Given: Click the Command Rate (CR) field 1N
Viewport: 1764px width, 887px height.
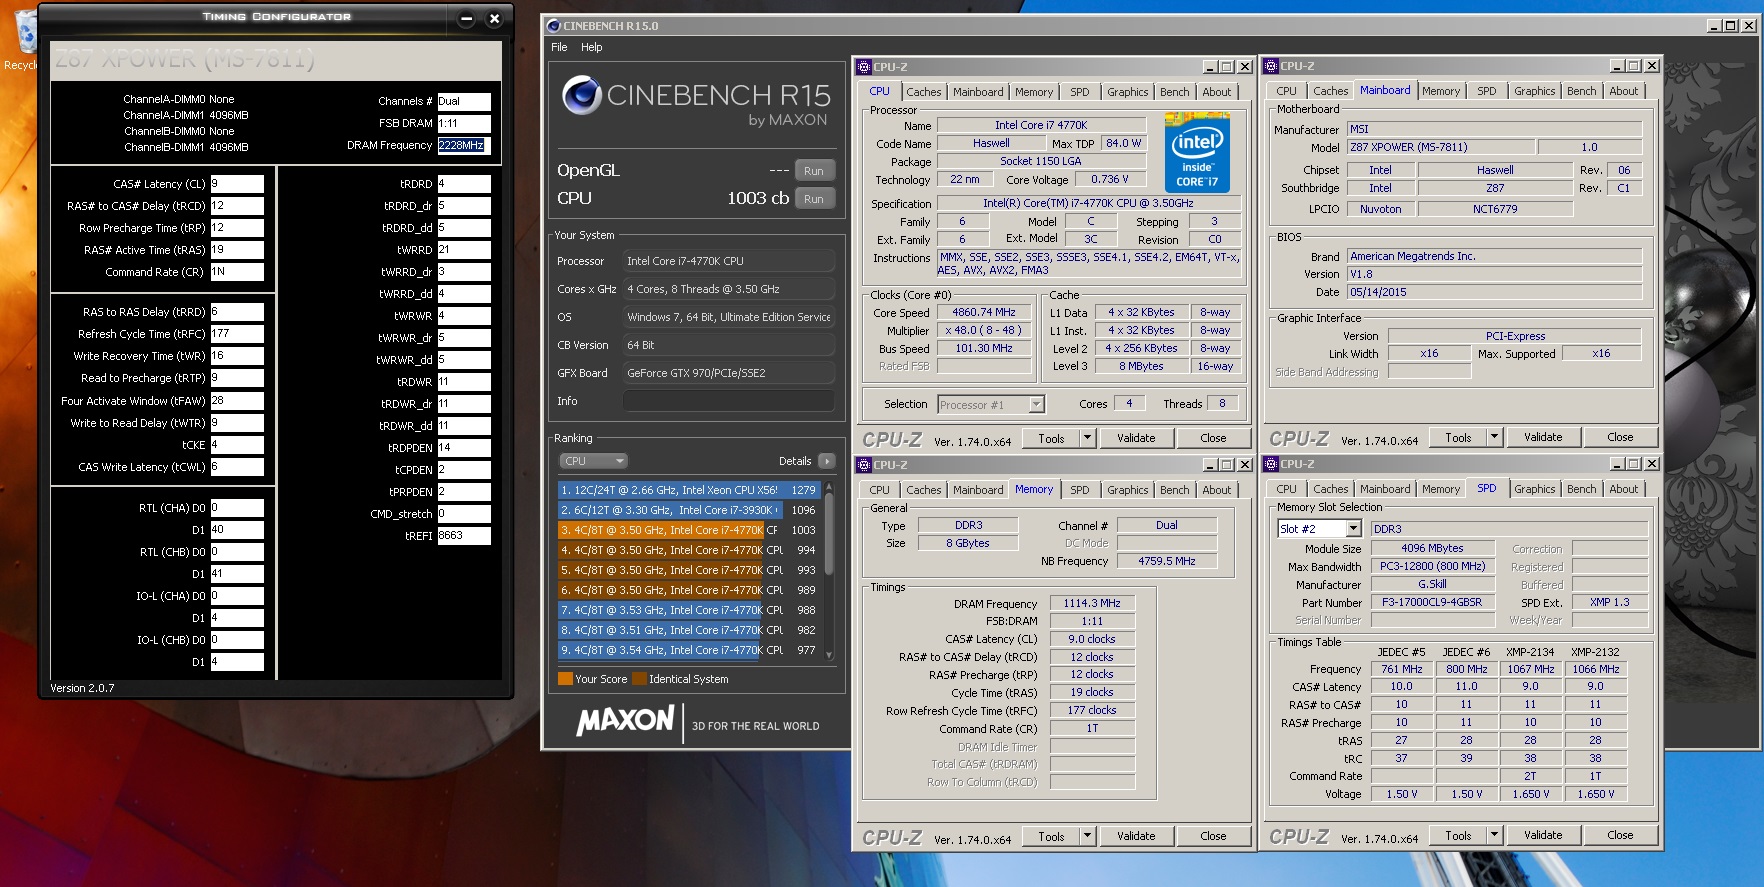Looking at the screenshot, I should (237, 272).
